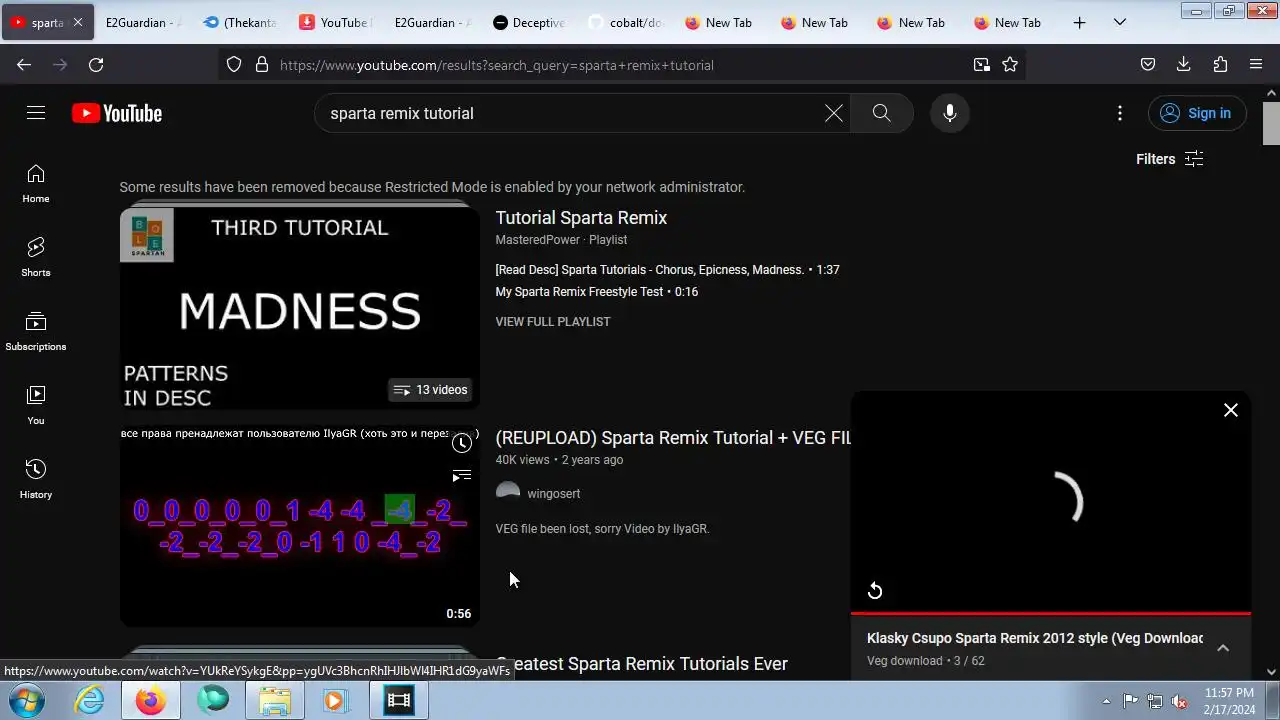Open muted volume icon in tray
Viewport: 1280px width, 720px height.
coord(1179,701)
